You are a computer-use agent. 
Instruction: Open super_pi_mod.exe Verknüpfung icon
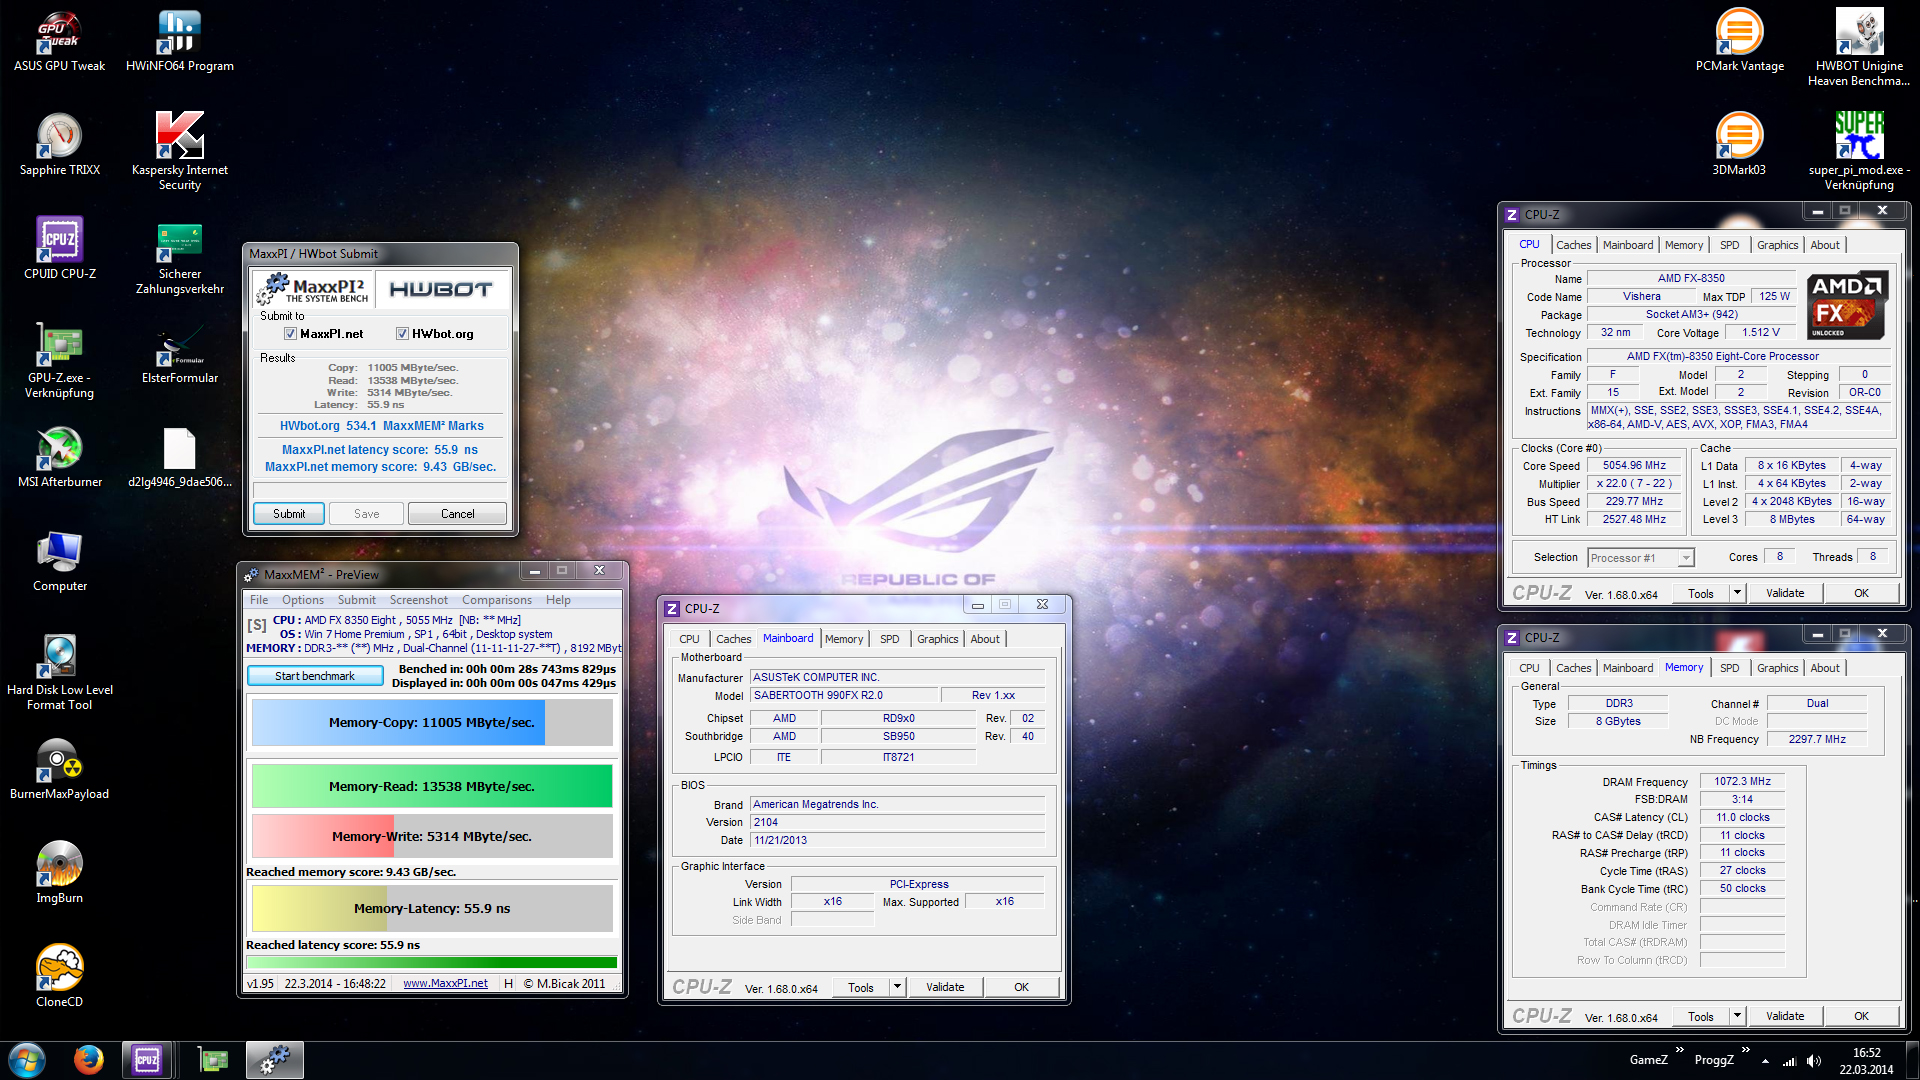pos(1859,152)
